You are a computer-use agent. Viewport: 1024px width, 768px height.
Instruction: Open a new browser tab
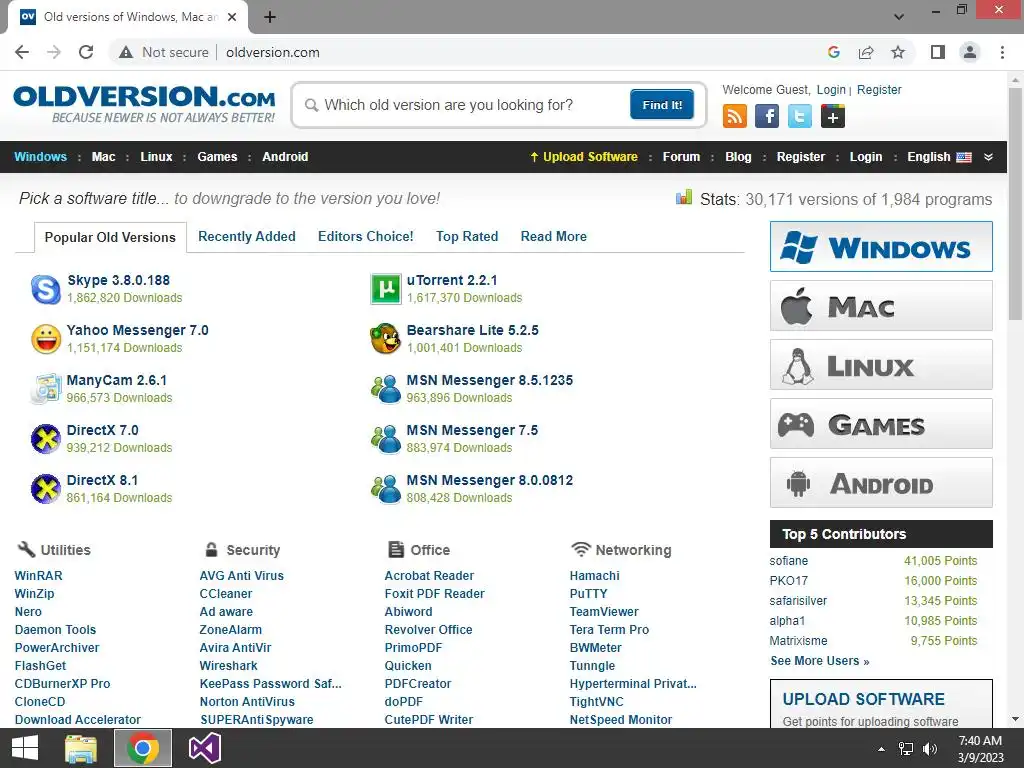[x=270, y=17]
